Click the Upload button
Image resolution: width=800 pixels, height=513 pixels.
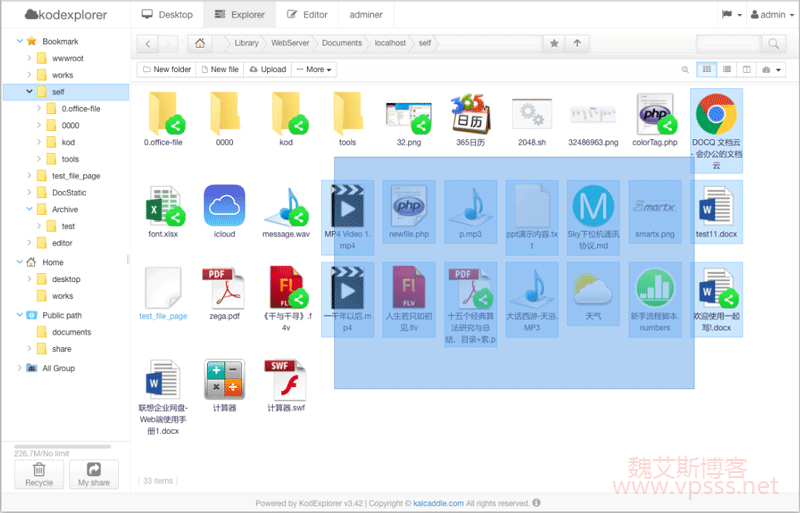(266, 69)
